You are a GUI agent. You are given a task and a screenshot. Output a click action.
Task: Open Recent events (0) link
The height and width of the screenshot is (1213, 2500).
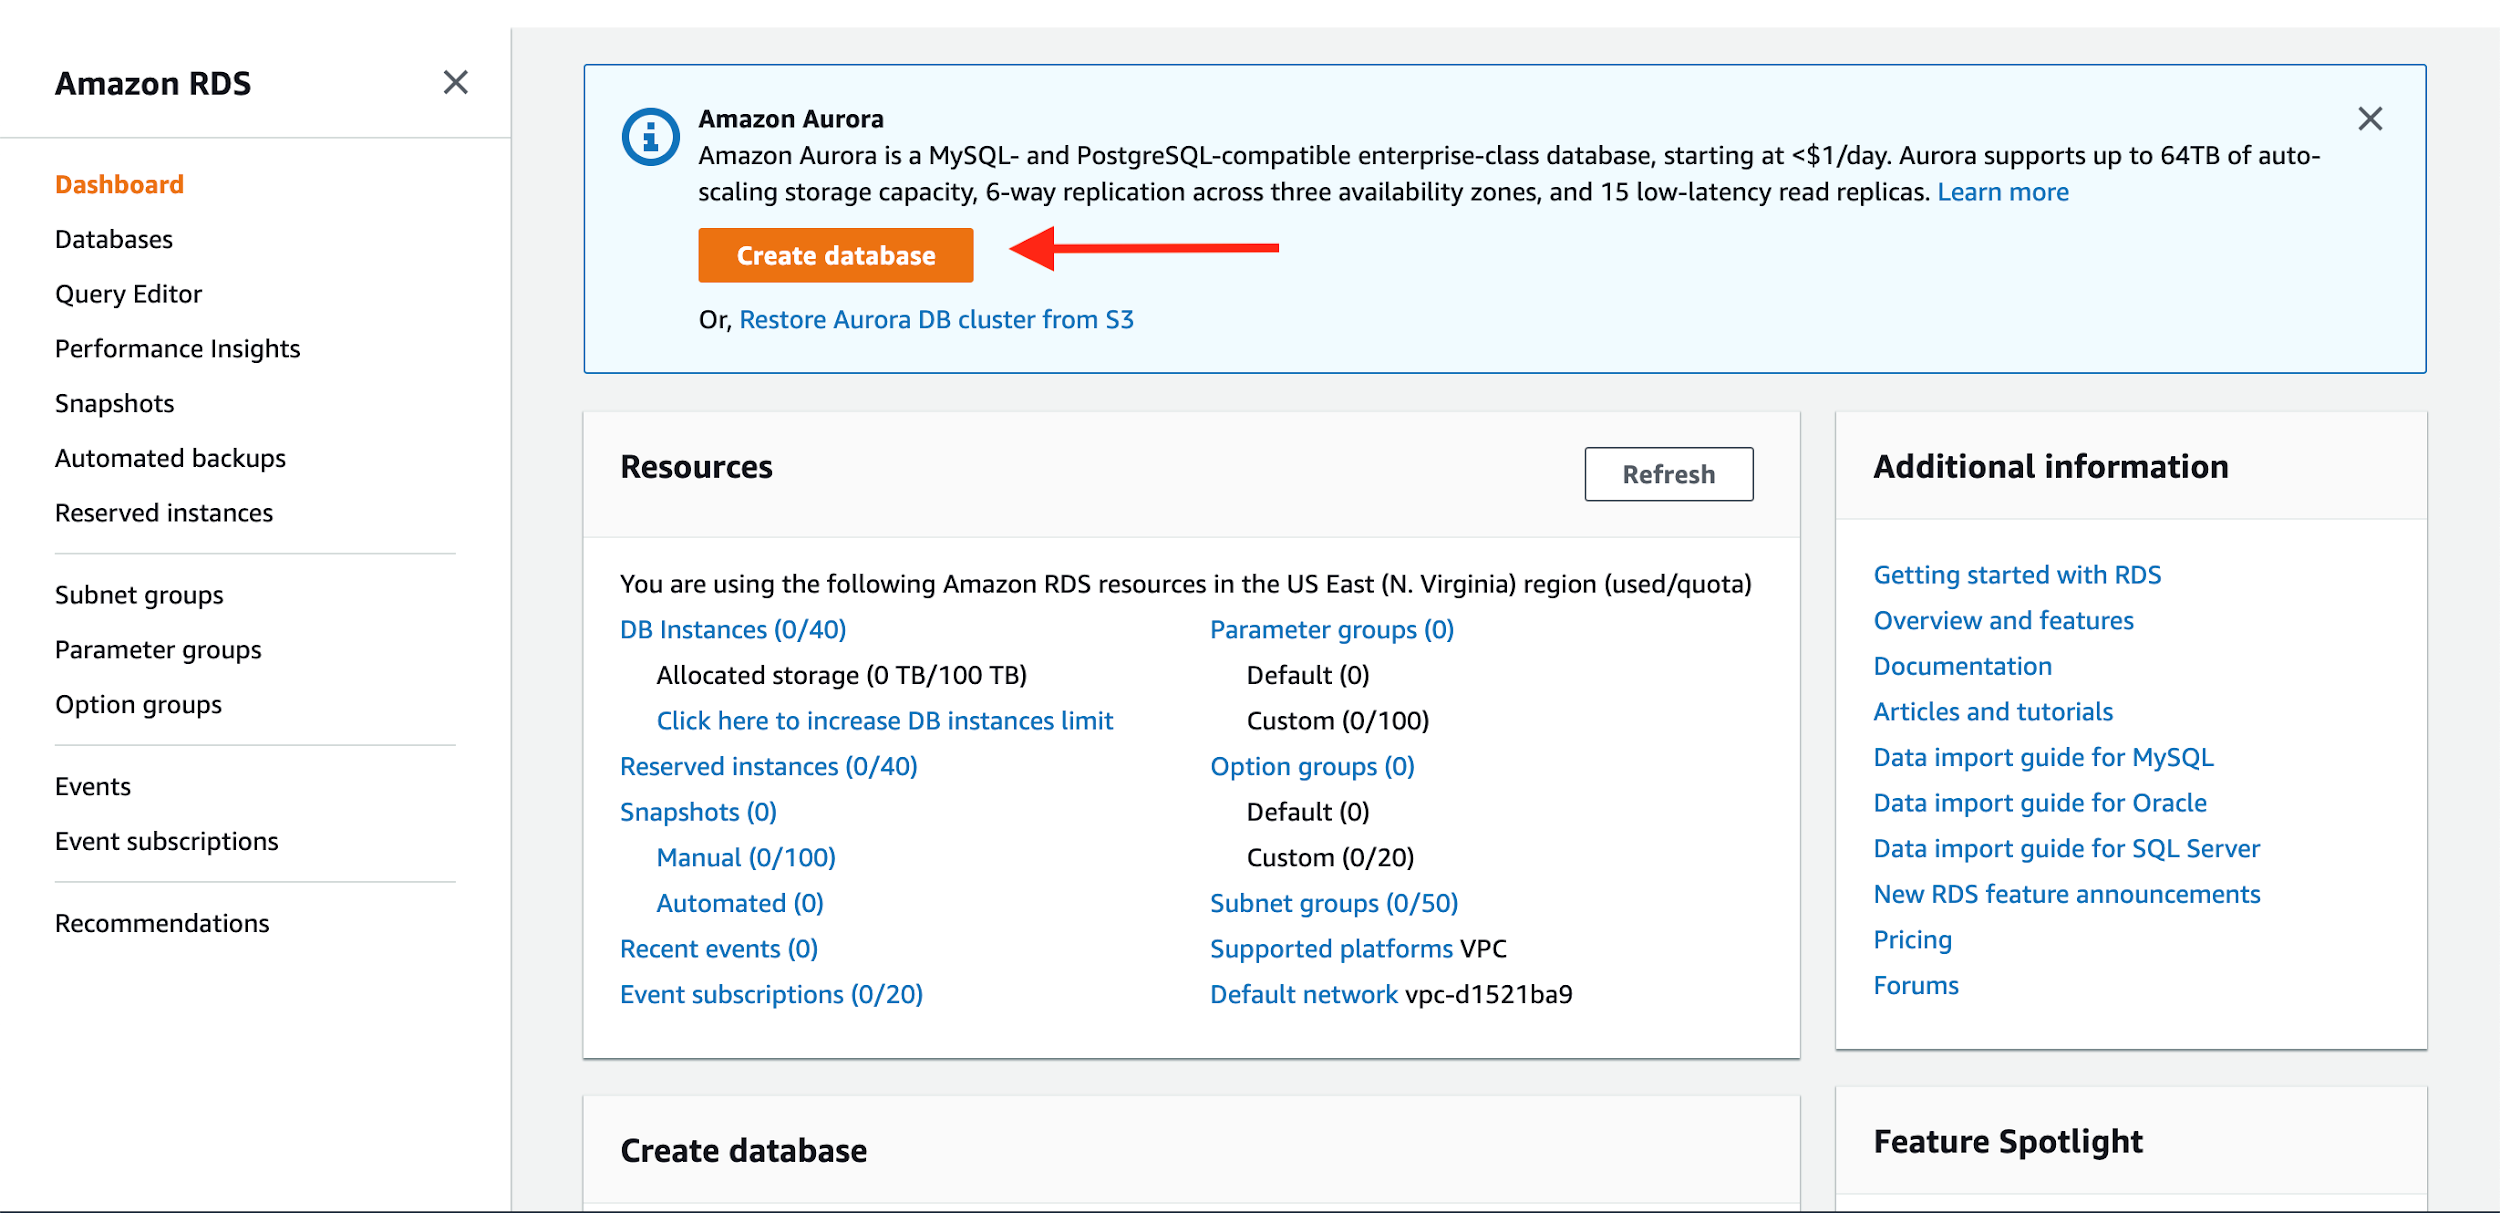pyautogui.click(x=719, y=949)
